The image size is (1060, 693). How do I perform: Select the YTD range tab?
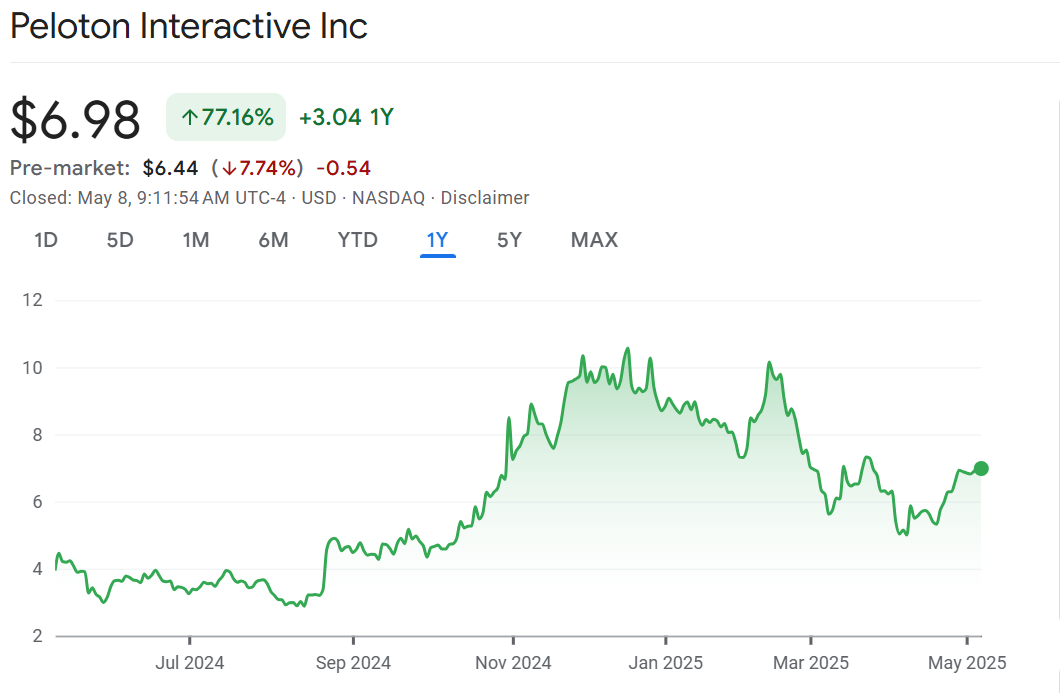tap(357, 240)
